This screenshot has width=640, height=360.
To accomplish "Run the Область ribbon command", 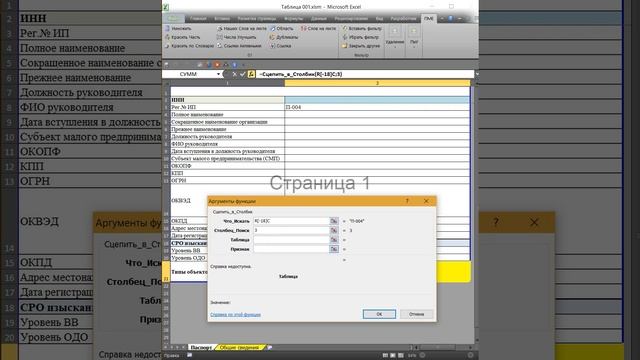I will coord(282,29).
